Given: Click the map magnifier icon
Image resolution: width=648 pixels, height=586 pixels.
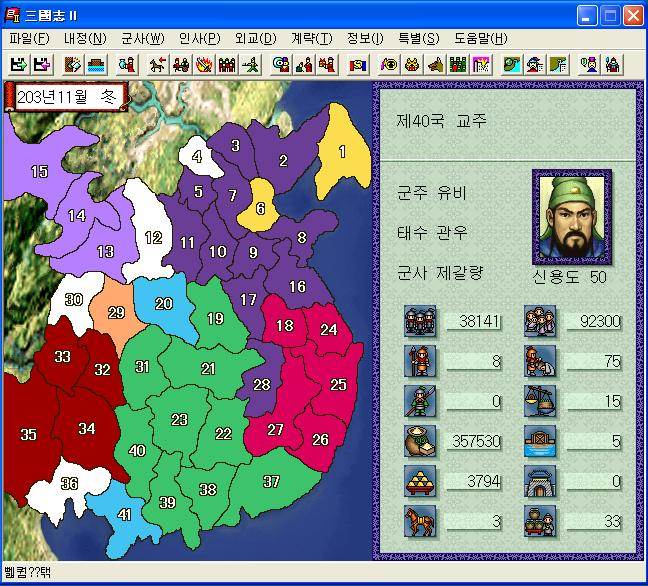Looking at the screenshot, I should pos(512,64).
